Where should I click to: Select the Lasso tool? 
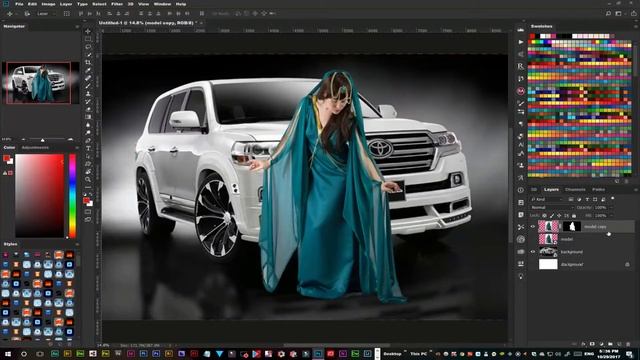click(x=88, y=47)
